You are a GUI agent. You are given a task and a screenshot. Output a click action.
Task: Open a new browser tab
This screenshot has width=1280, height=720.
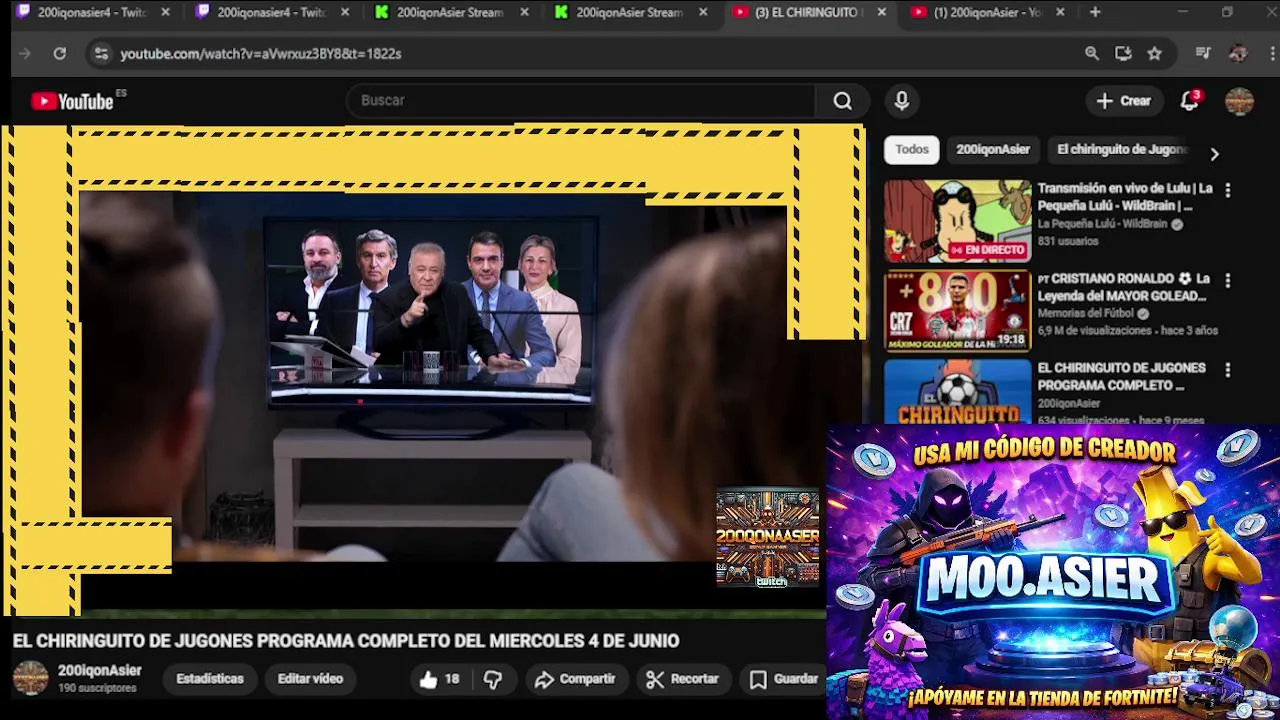(1095, 12)
